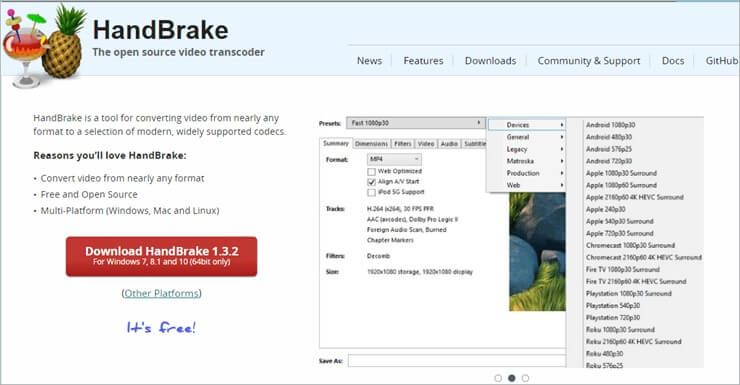The width and height of the screenshot is (740, 385).
Task: Open the Downloads navigation item
Action: tap(490, 61)
